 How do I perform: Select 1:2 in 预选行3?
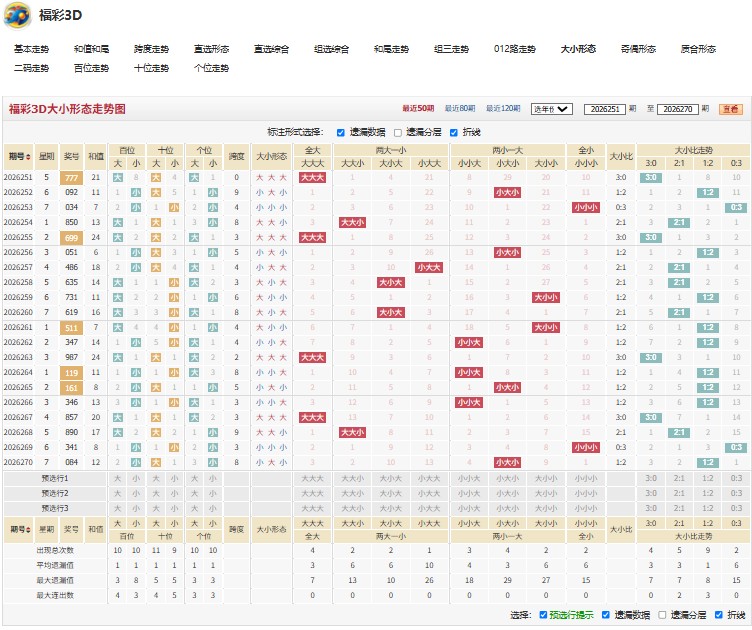click(708, 508)
